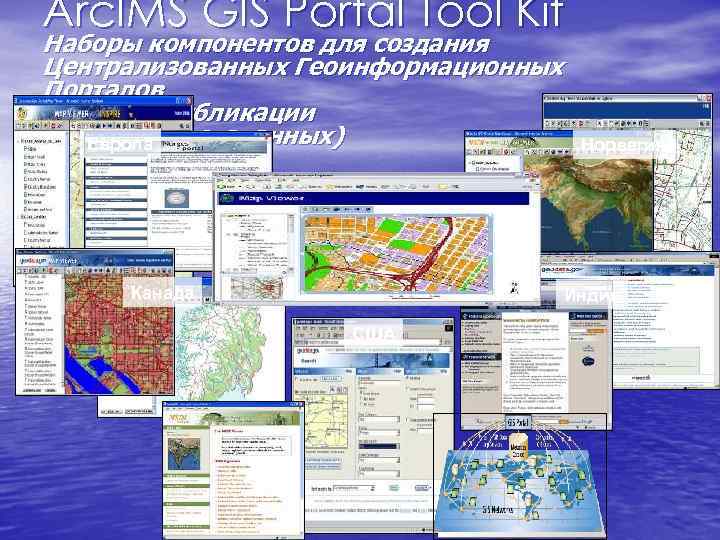Click the black-and-white cadastral line map
This screenshot has width=720, height=540.
(x=682, y=189)
